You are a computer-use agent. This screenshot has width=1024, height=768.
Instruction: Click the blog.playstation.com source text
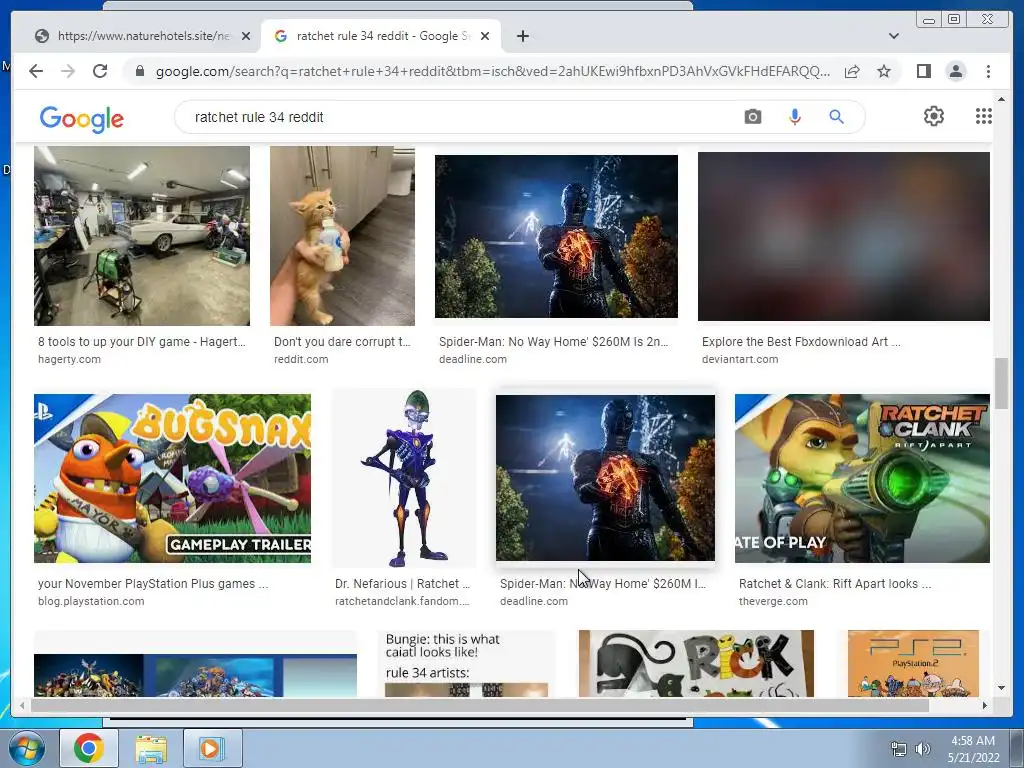[x=91, y=601]
